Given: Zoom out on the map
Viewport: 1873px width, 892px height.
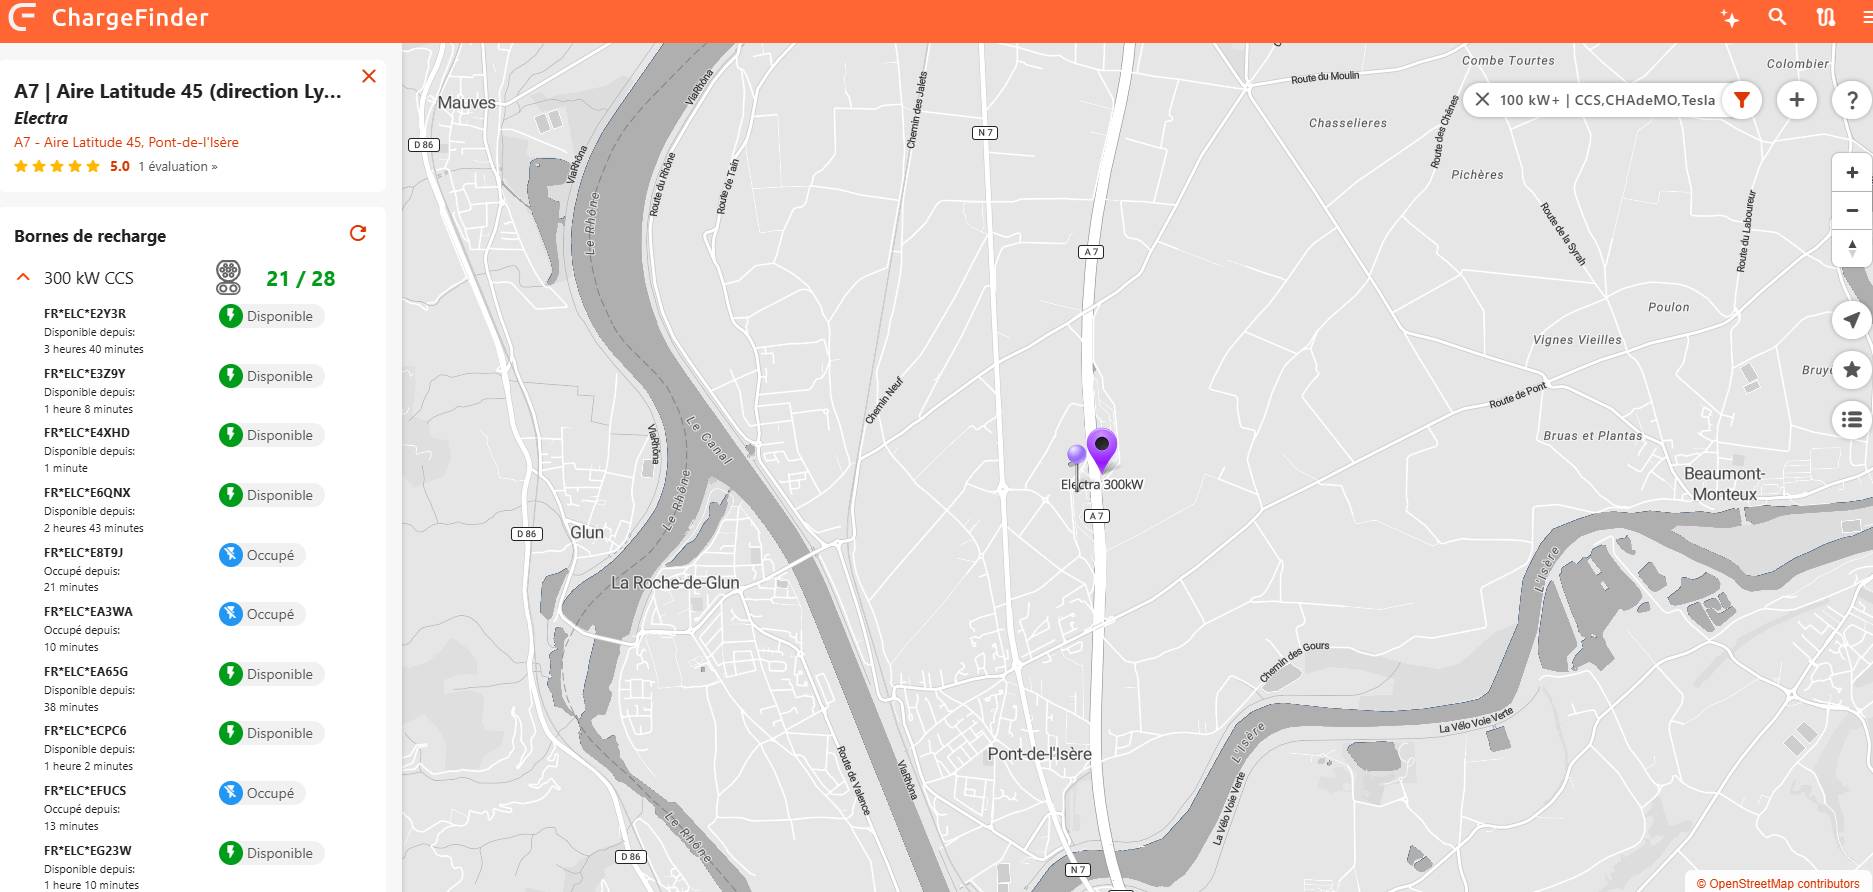Looking at the screenshot, I should tap(1852, 210).
